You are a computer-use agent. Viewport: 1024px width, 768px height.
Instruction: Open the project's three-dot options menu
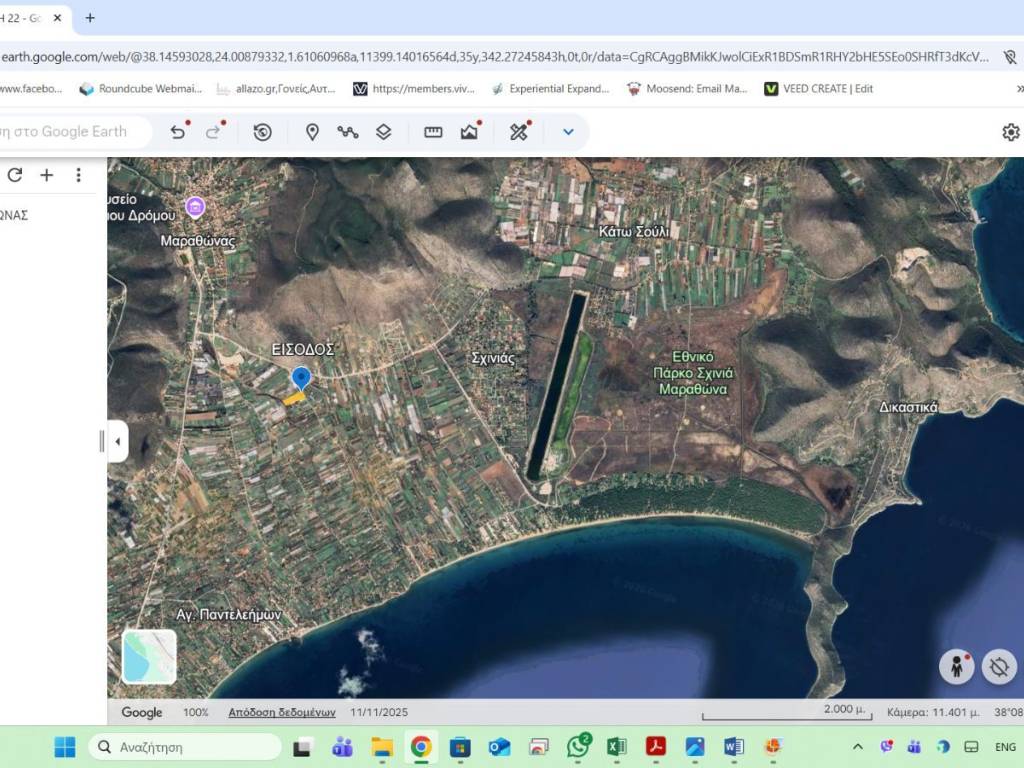point(78,175)
